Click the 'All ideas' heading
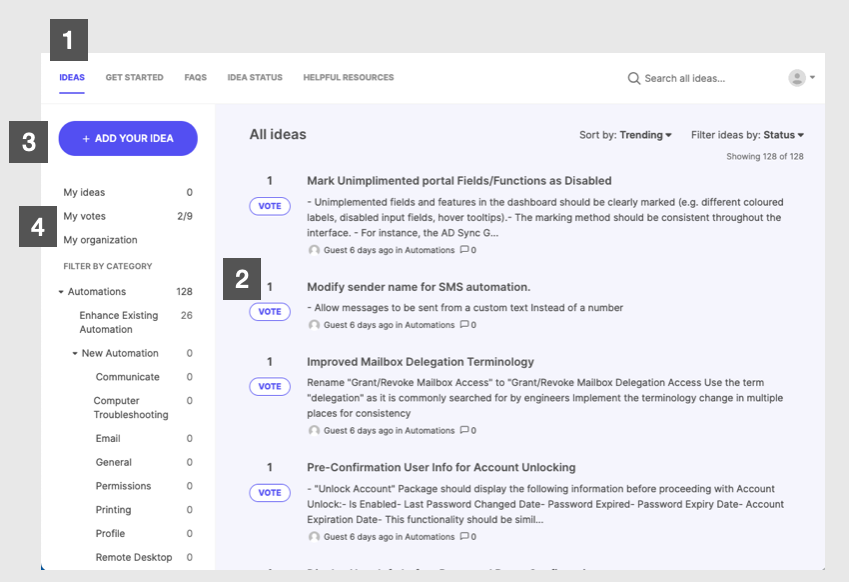The height and width of the screenshot is (582, 849). [278, 135]
